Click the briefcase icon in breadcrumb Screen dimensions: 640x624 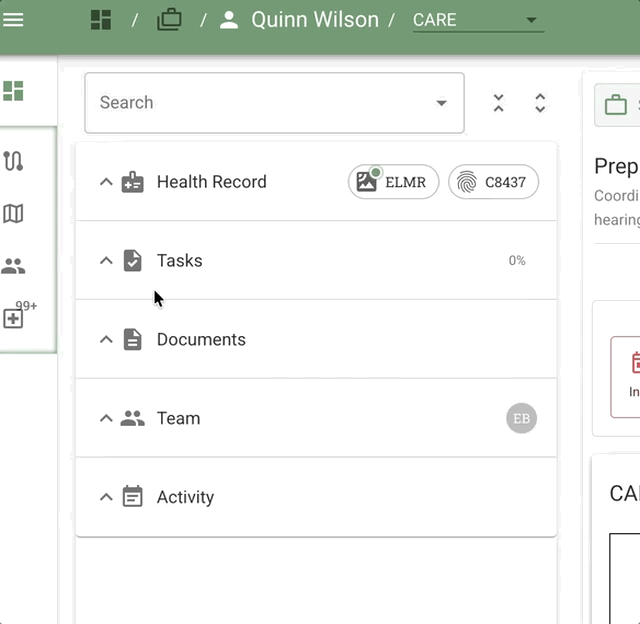[x=169, y=19]
